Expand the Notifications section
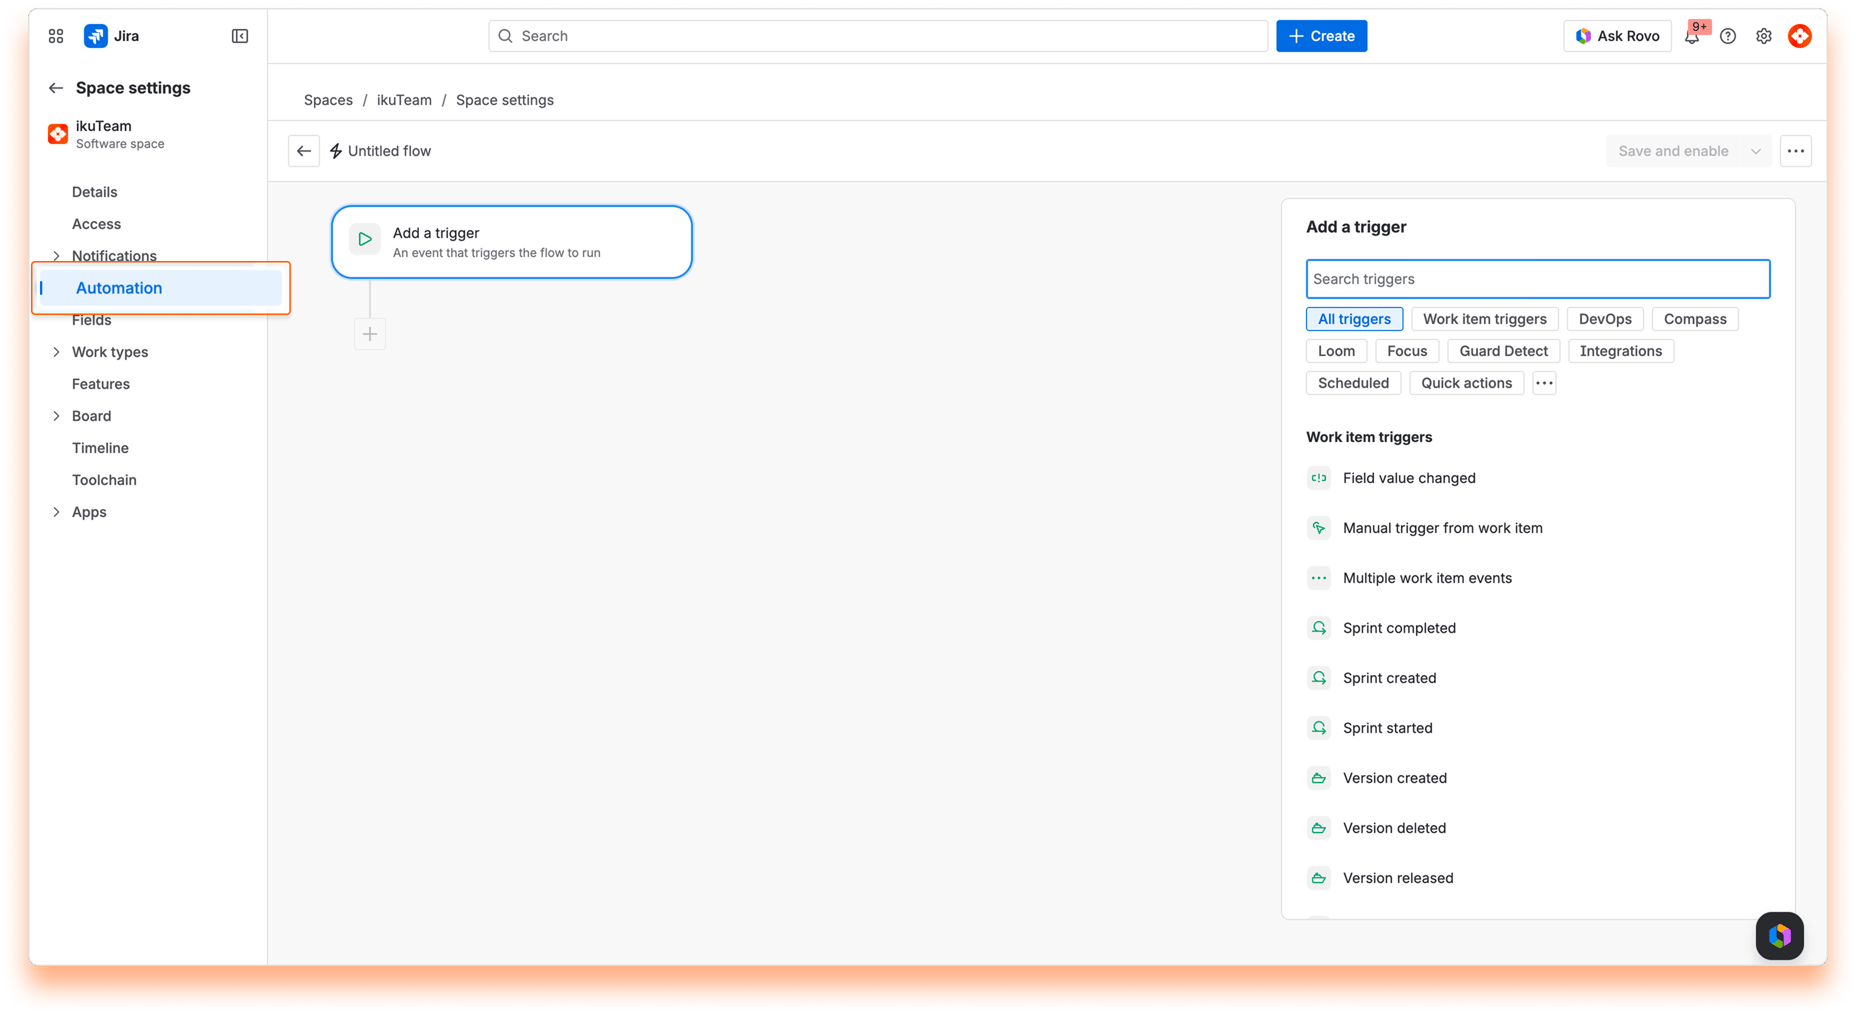The image size is (1856, 1014). coord(56,256)
